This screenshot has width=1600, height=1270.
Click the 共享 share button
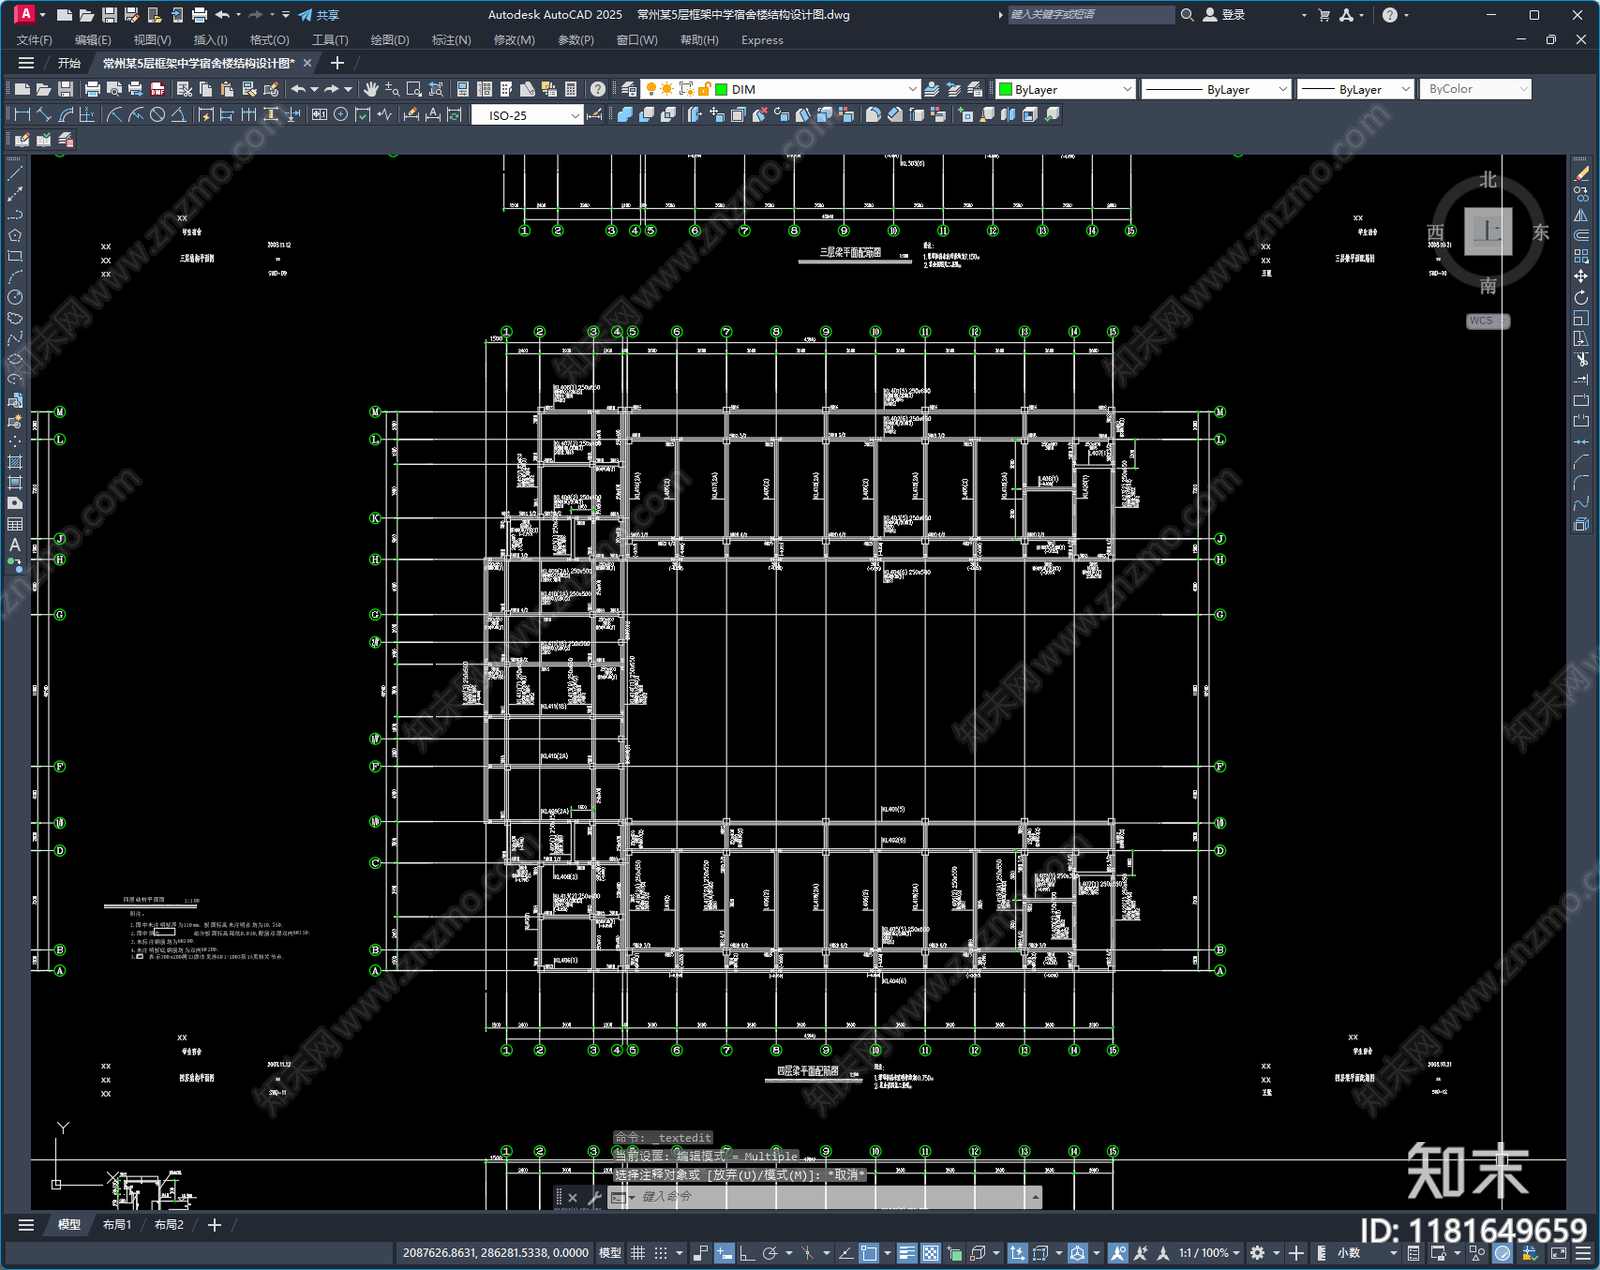[319, 15]
